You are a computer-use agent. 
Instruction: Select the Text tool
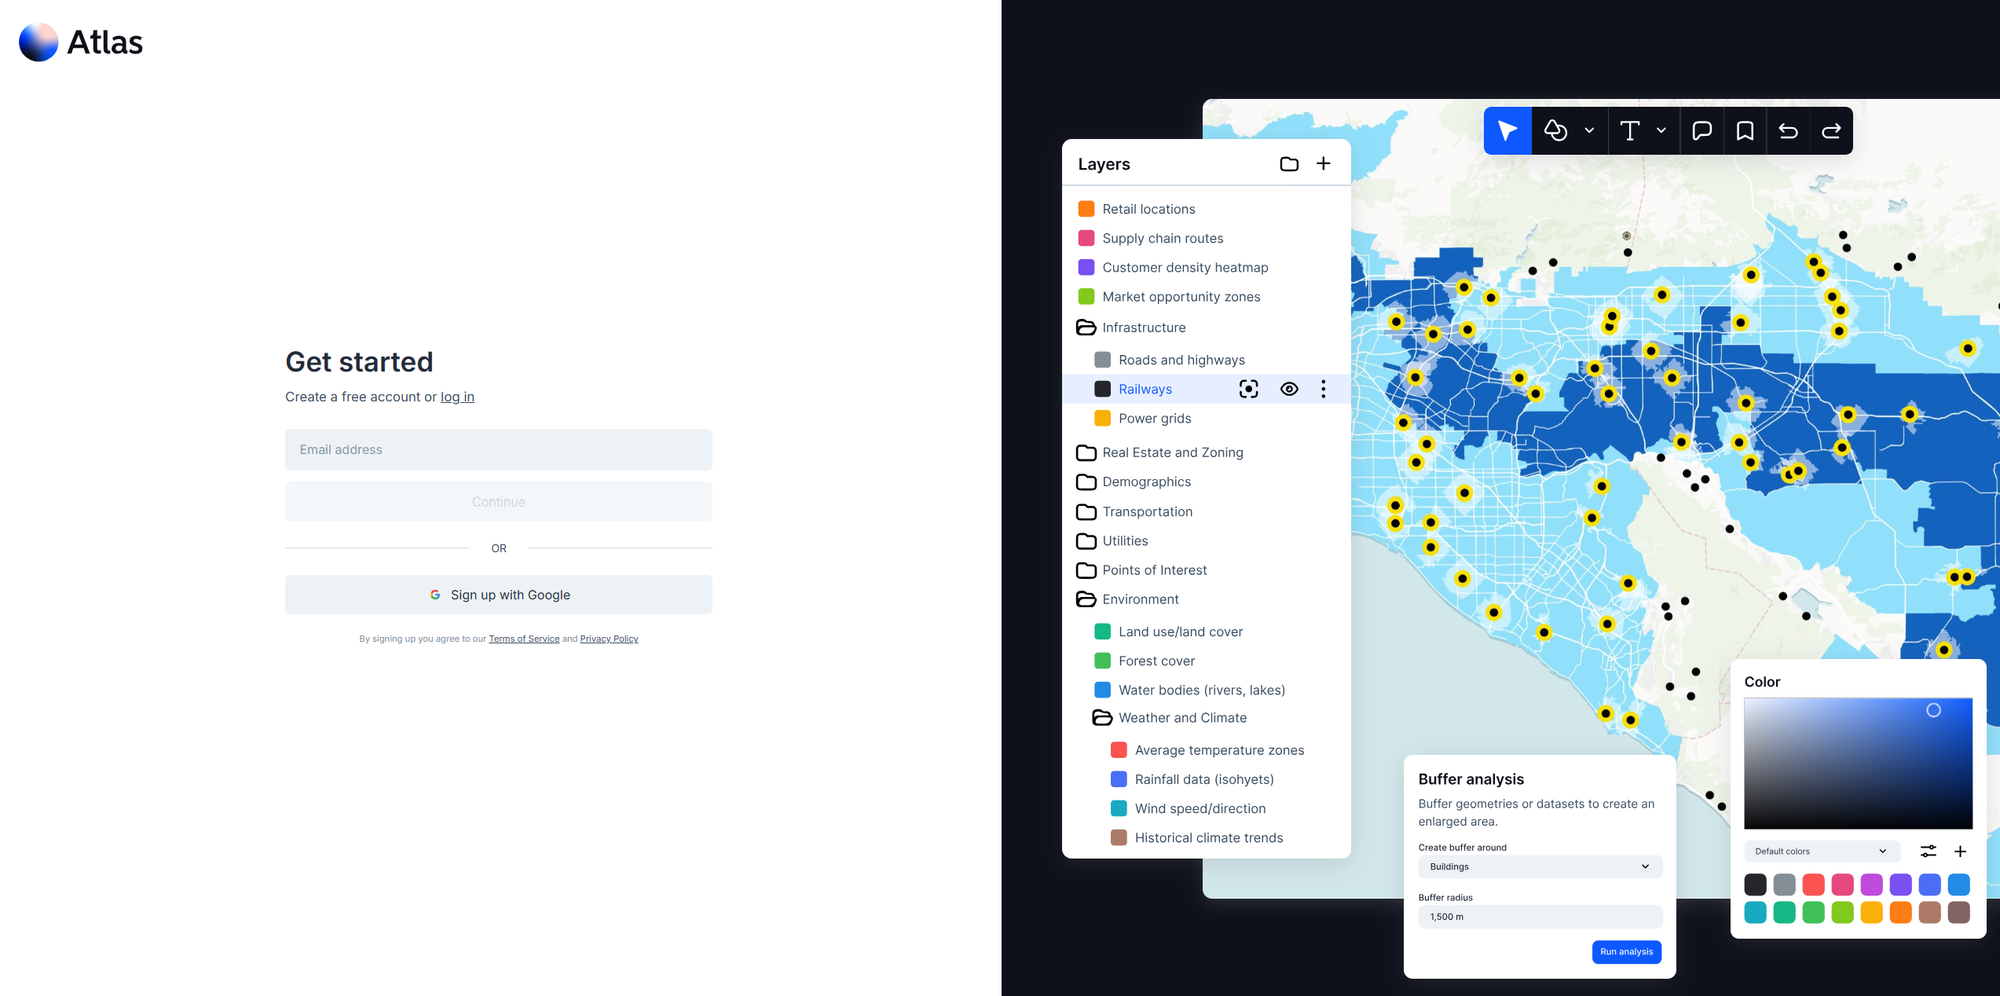coord(1630,131)
